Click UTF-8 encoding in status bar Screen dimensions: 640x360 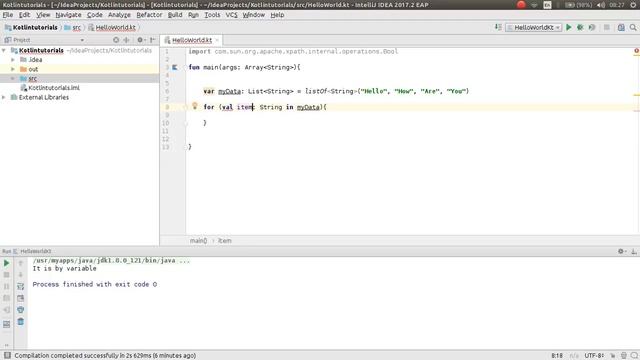point(594,356)
